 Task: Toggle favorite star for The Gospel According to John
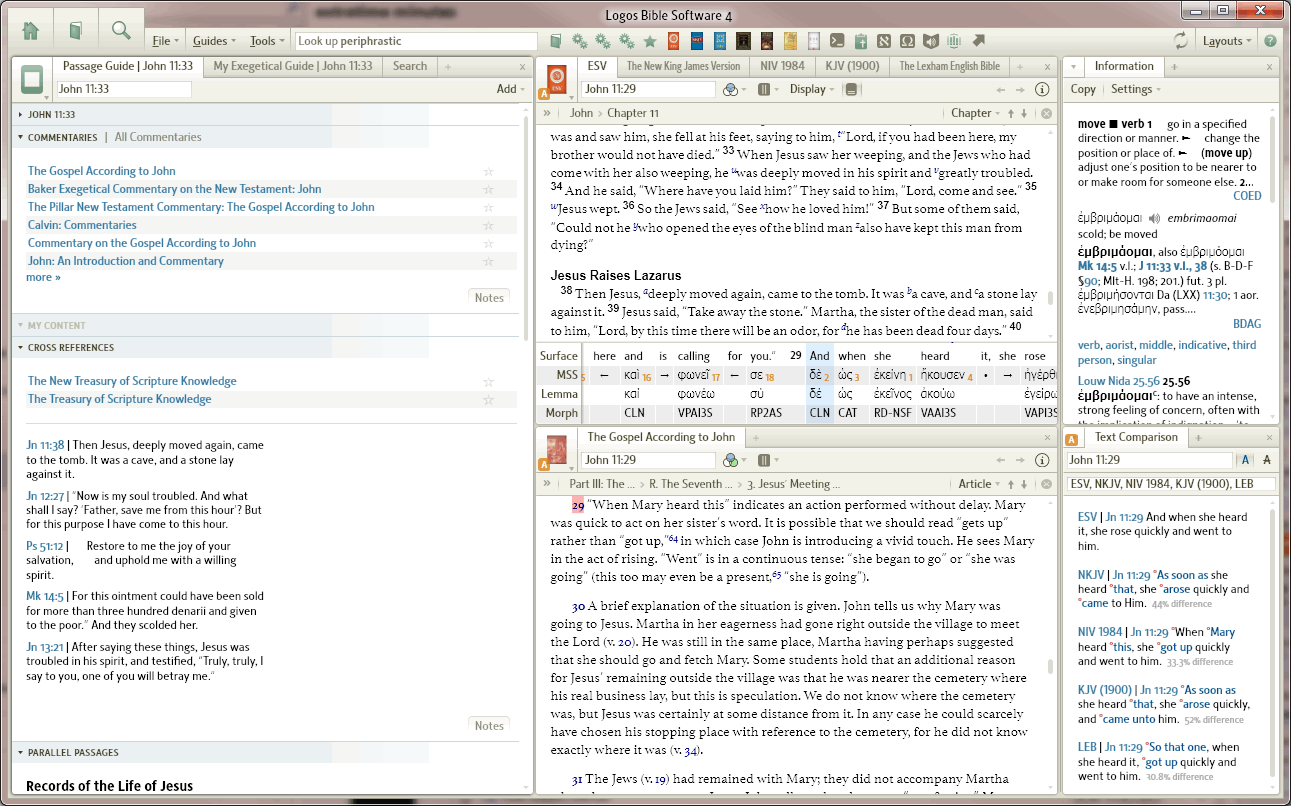click(489, 171)
